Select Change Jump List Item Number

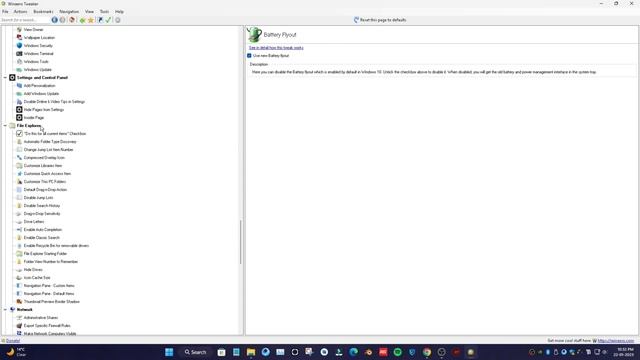pyautogui.click(x=48, y=150)
